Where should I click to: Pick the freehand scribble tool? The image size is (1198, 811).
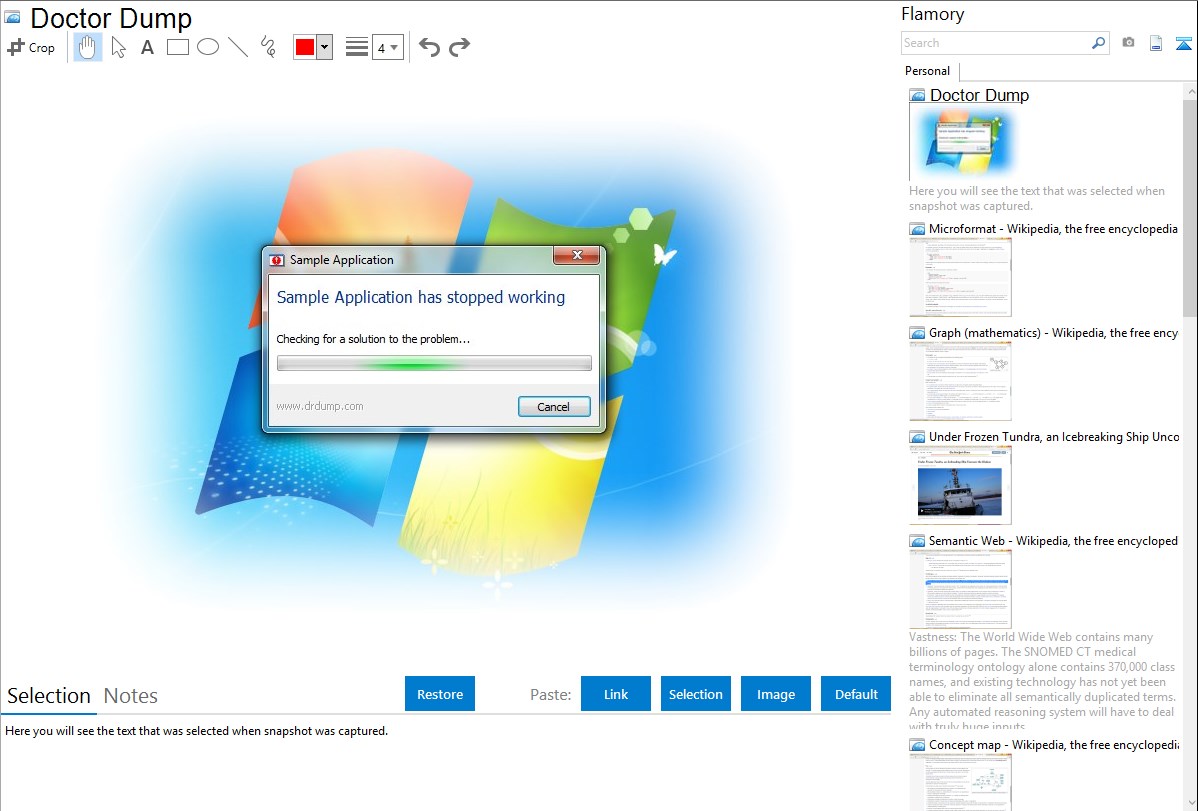pyautogui.click(x=268, y=47)
